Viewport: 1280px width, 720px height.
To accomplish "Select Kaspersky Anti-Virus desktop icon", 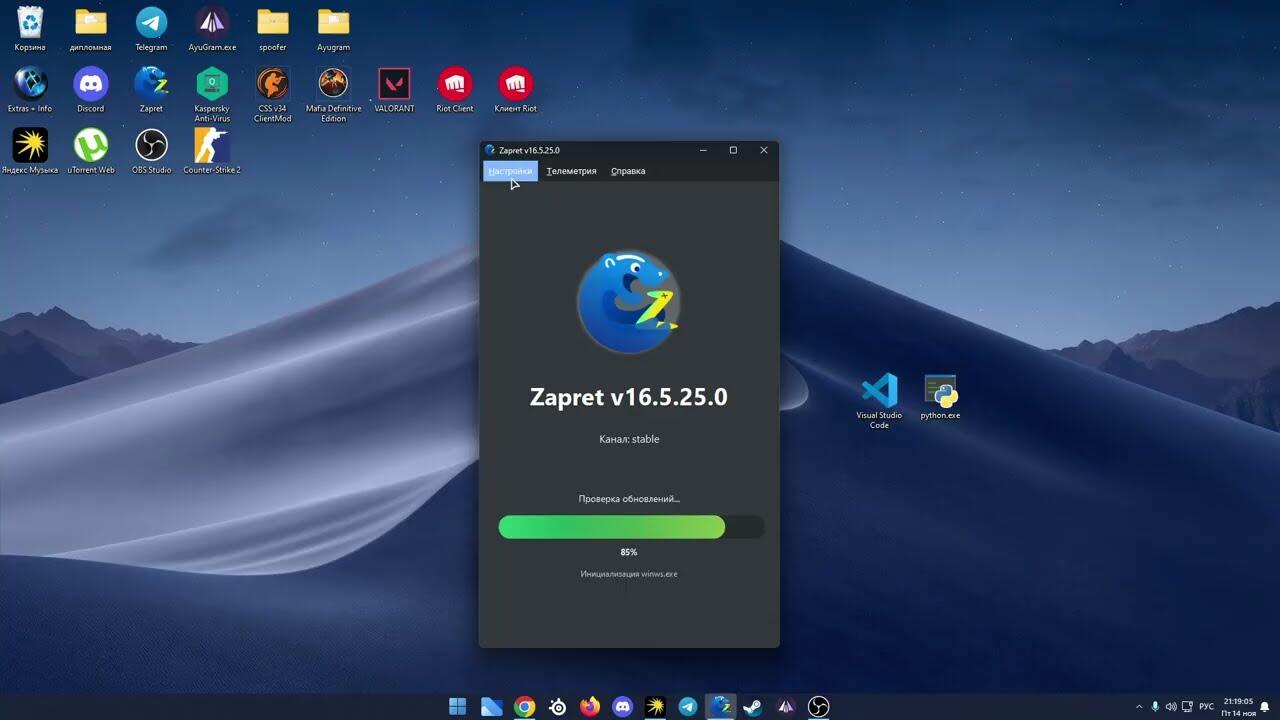I will [212, 84].
